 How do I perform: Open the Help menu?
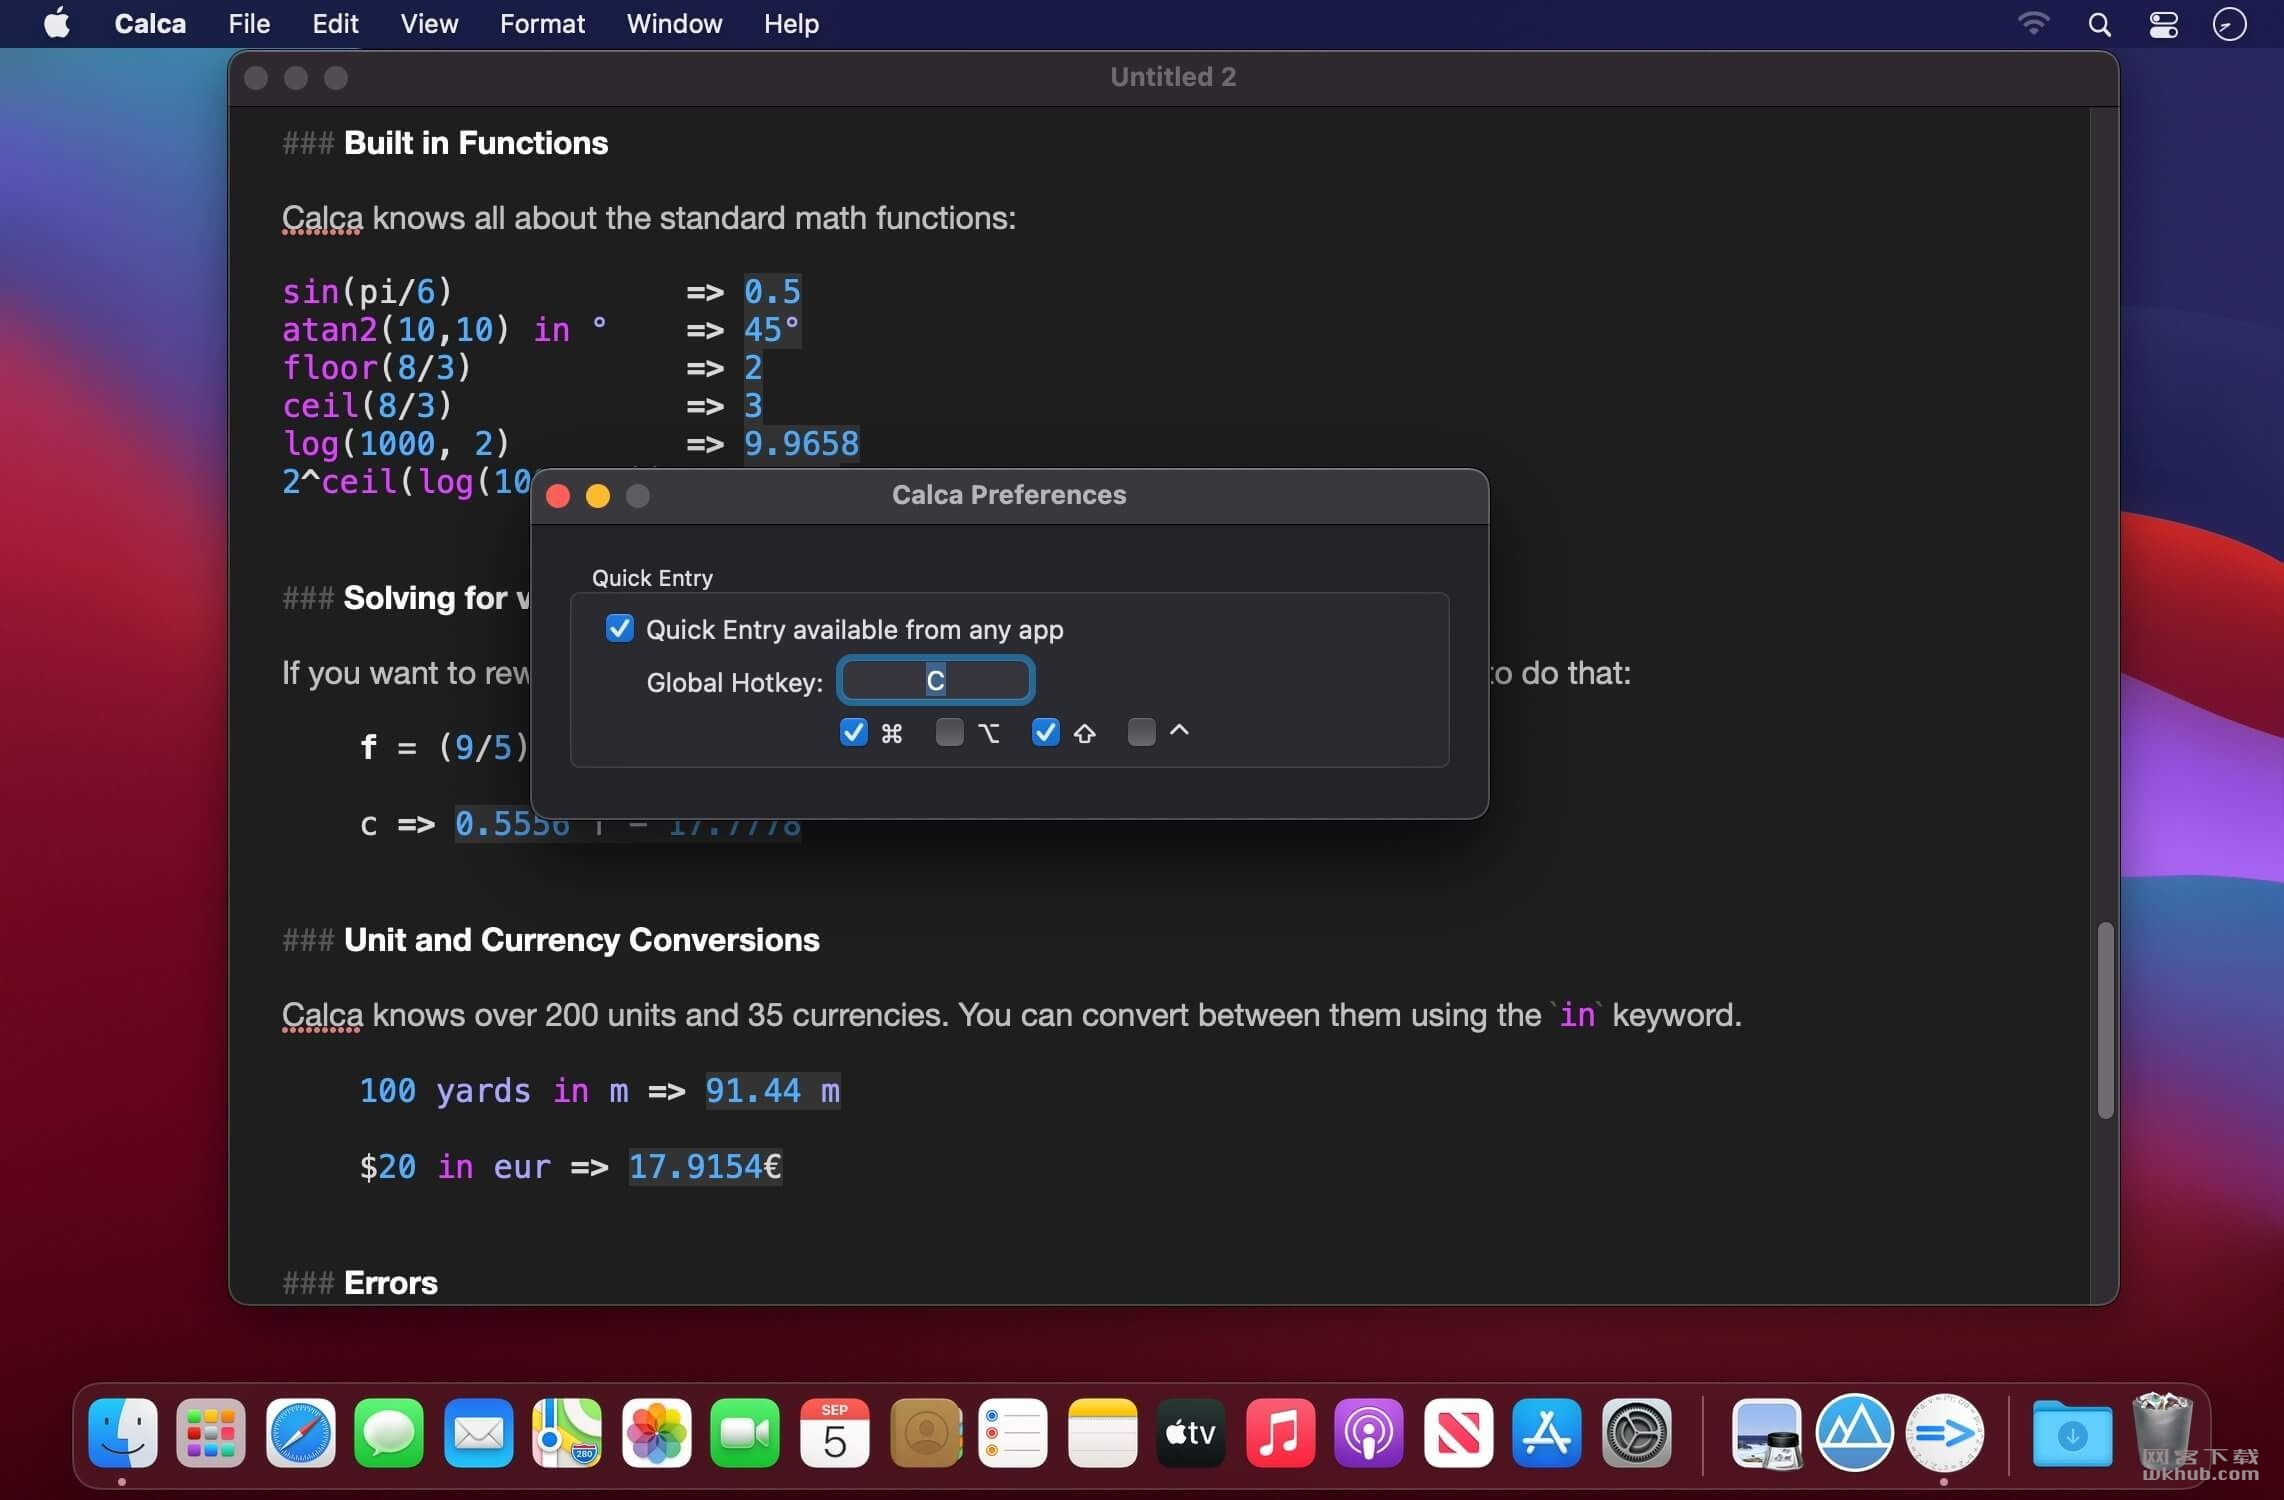[791, 23]
